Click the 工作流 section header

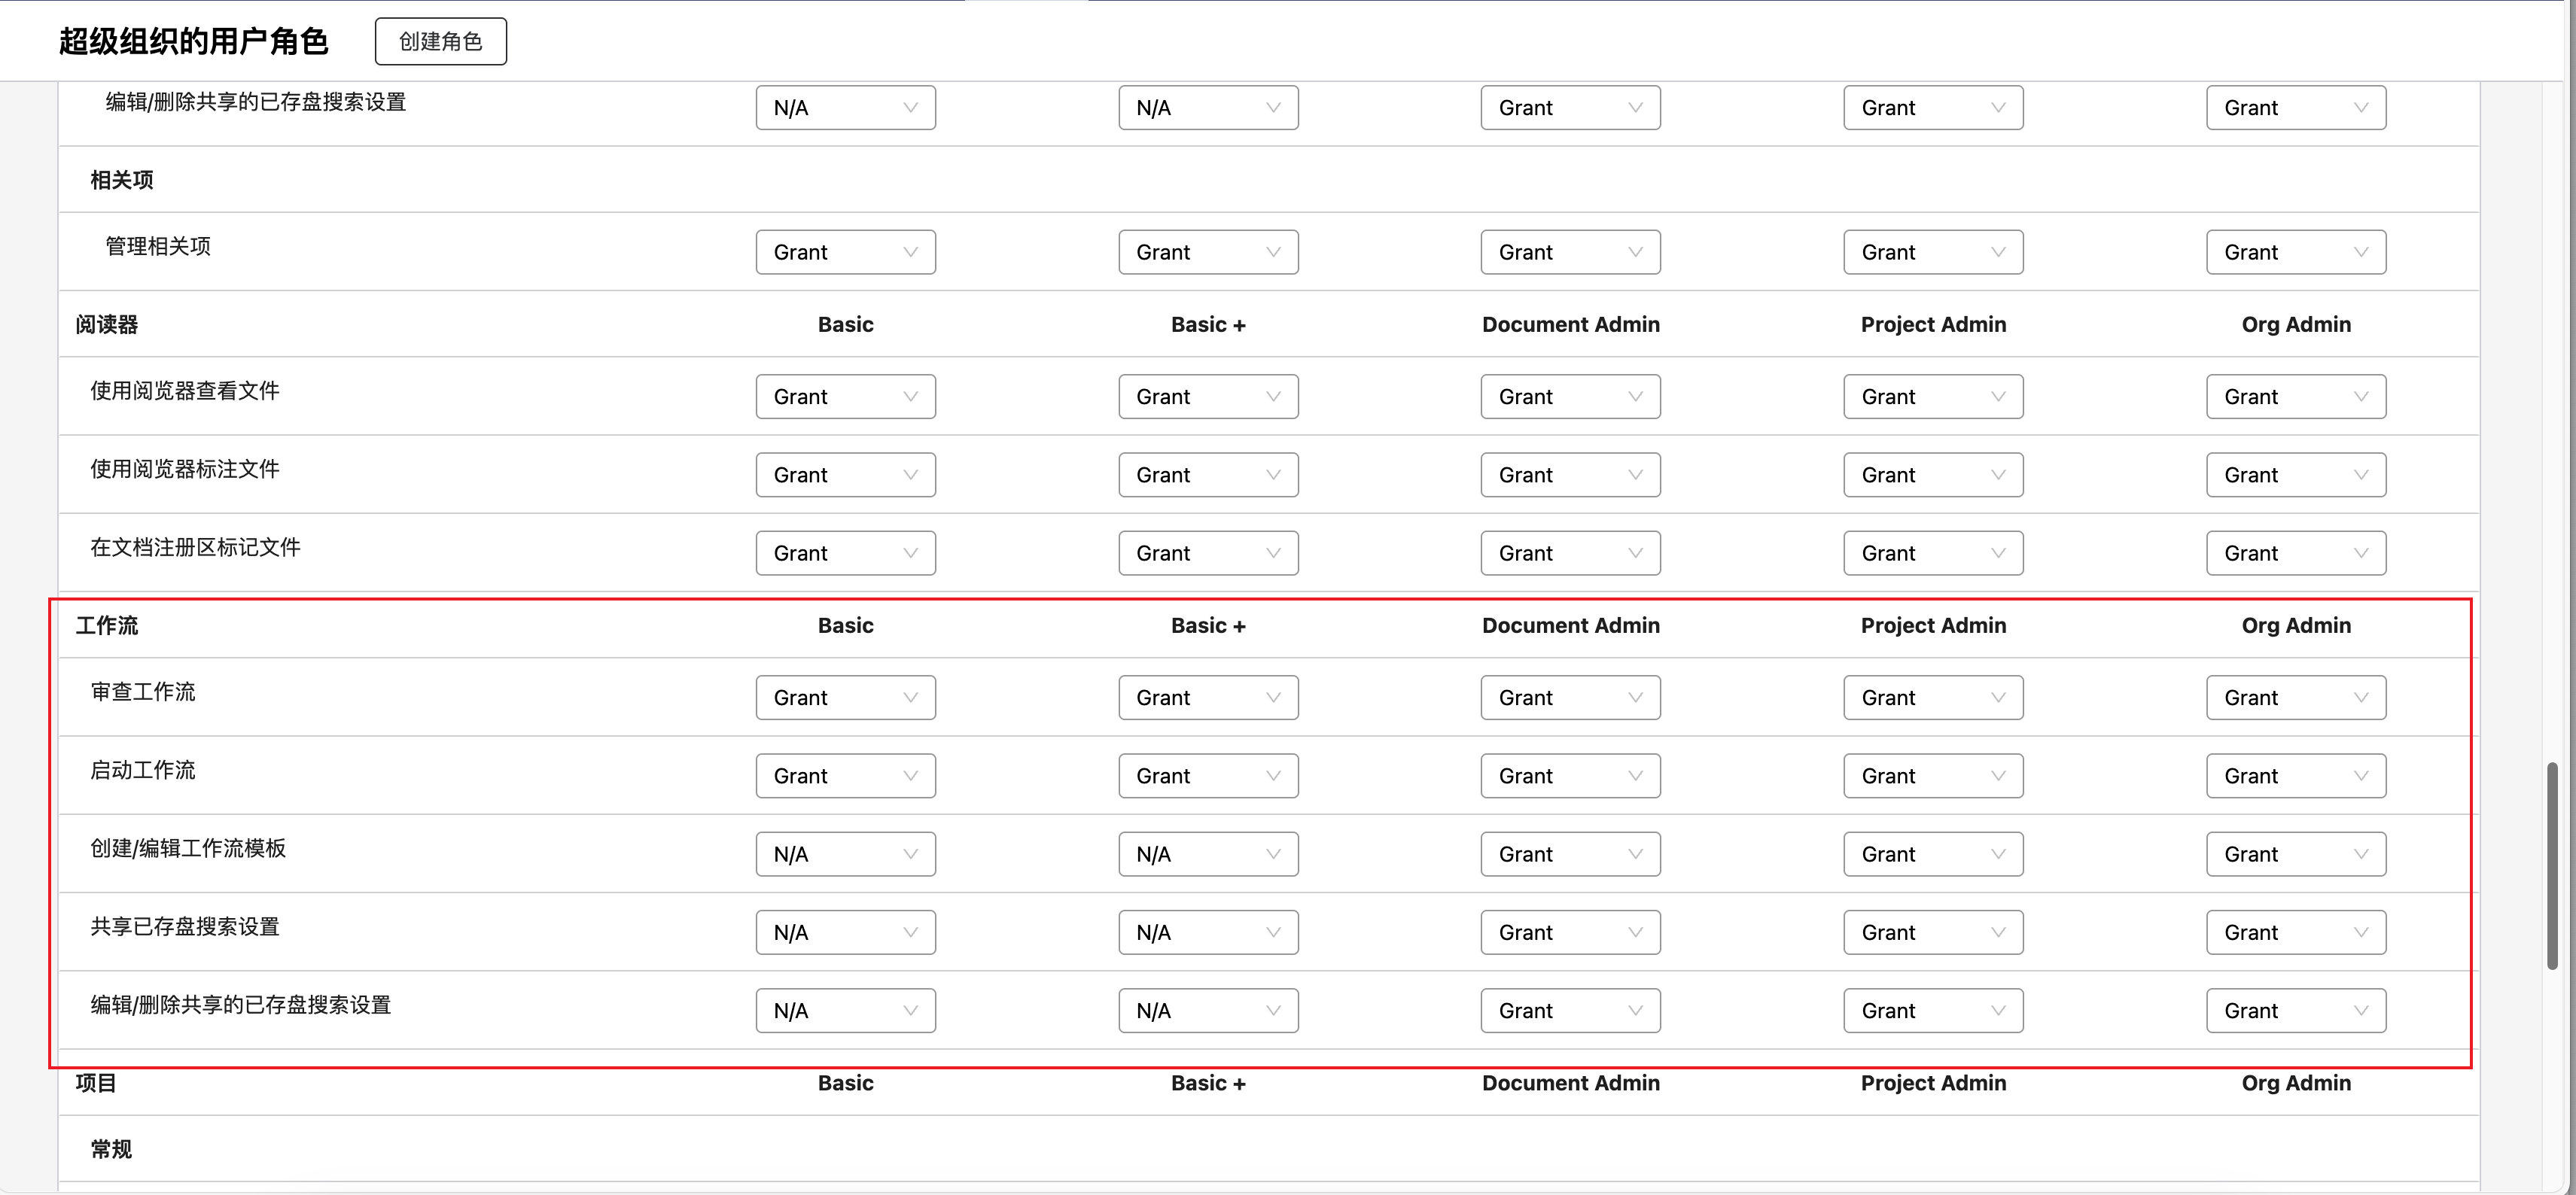[x=107, y=625]
